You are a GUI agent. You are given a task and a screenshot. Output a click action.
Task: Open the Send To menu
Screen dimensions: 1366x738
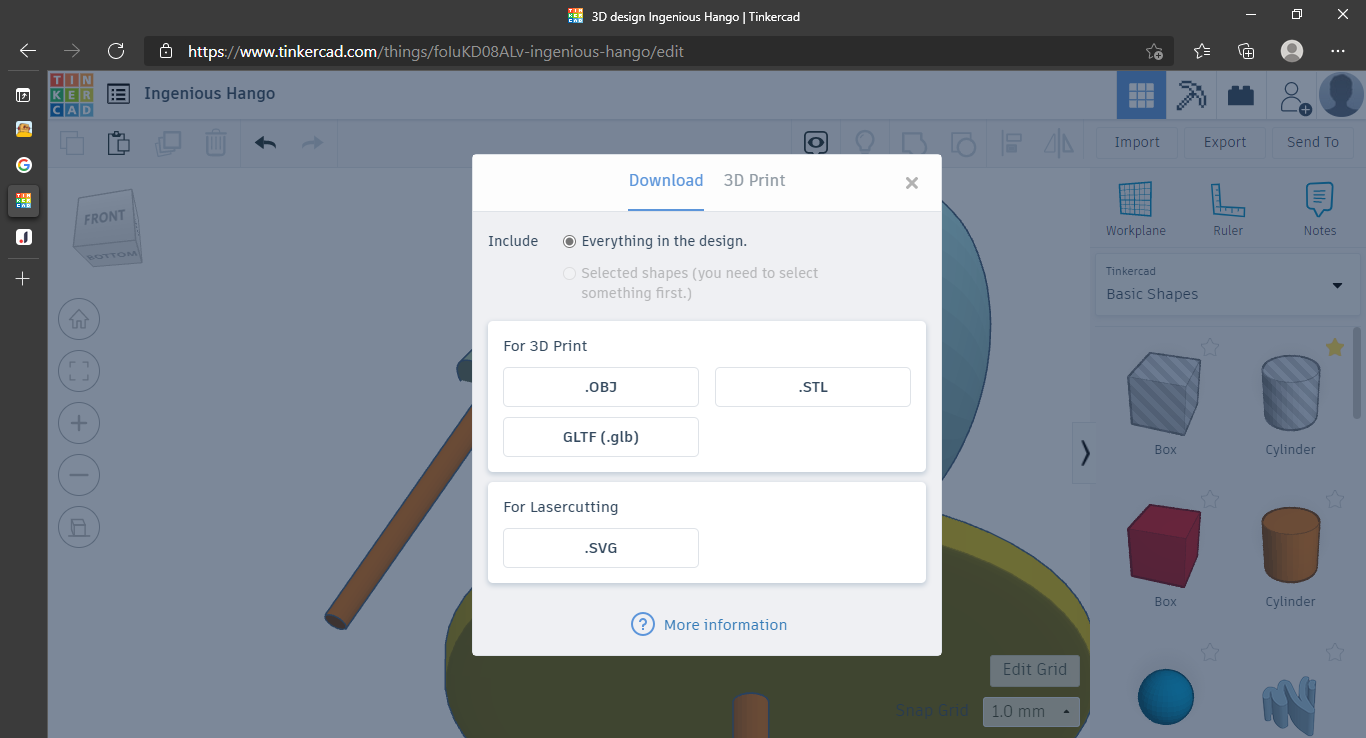pyautogui.click(x=1313, y=142)
